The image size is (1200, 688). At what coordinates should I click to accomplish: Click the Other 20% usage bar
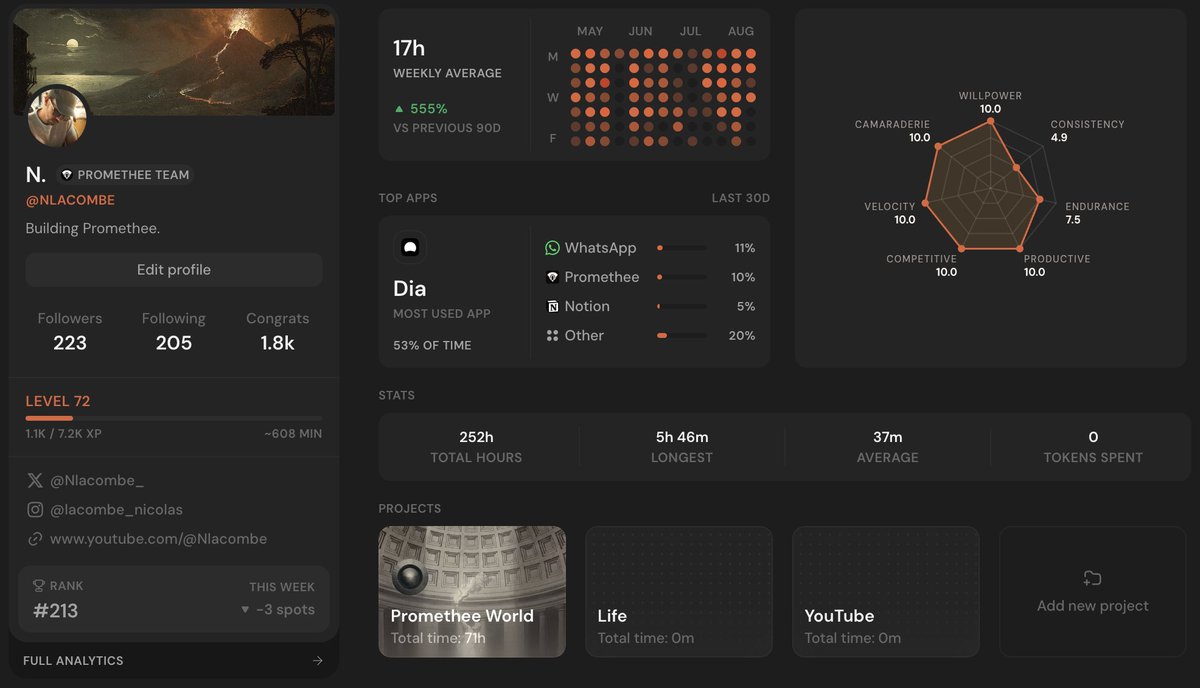point(682,336)
